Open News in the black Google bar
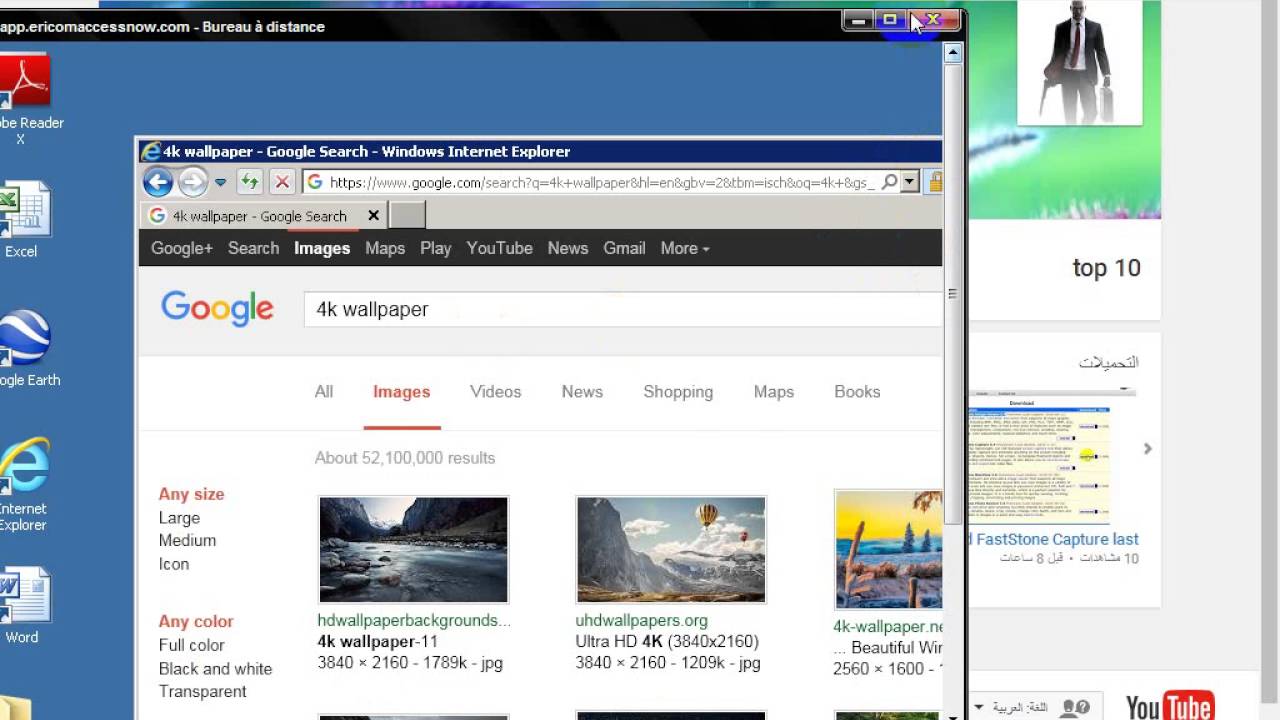 (x=568, y=248)
